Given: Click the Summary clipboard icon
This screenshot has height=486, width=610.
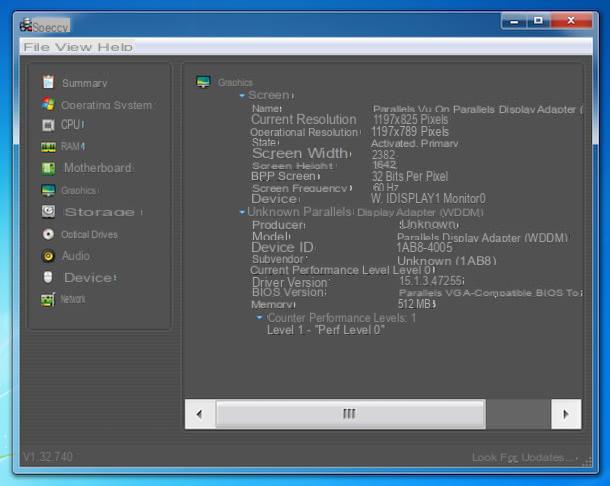Looking at the screenshot, I should click(48, 82).
